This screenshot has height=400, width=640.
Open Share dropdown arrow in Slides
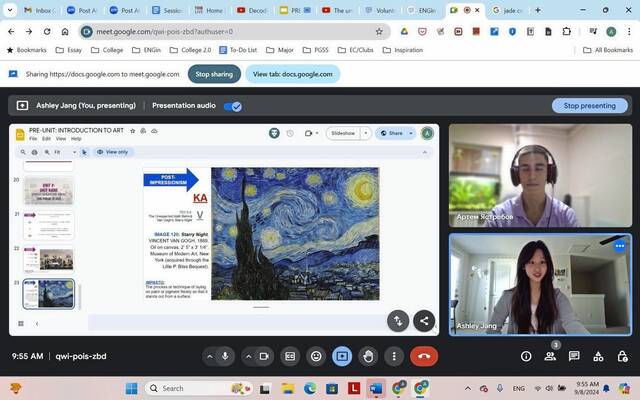411,133
